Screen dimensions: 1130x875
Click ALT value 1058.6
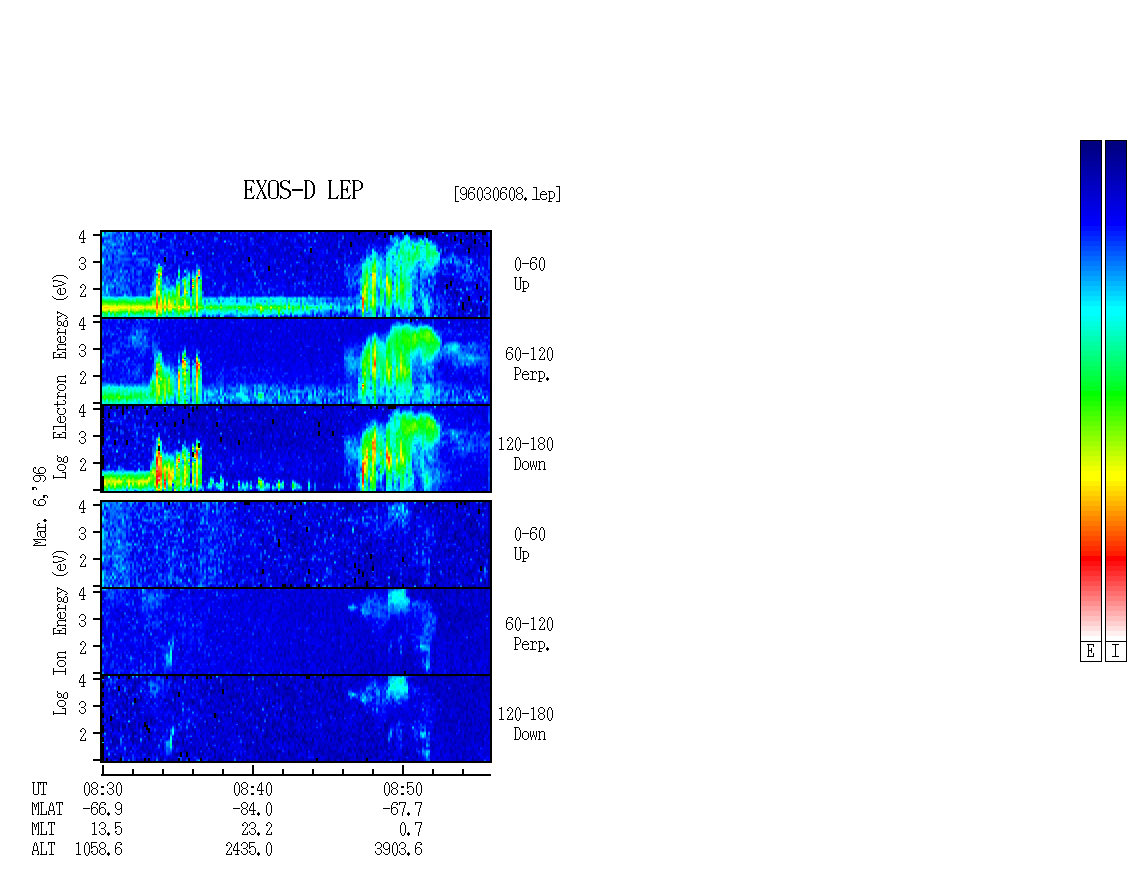tap(99, 850)
